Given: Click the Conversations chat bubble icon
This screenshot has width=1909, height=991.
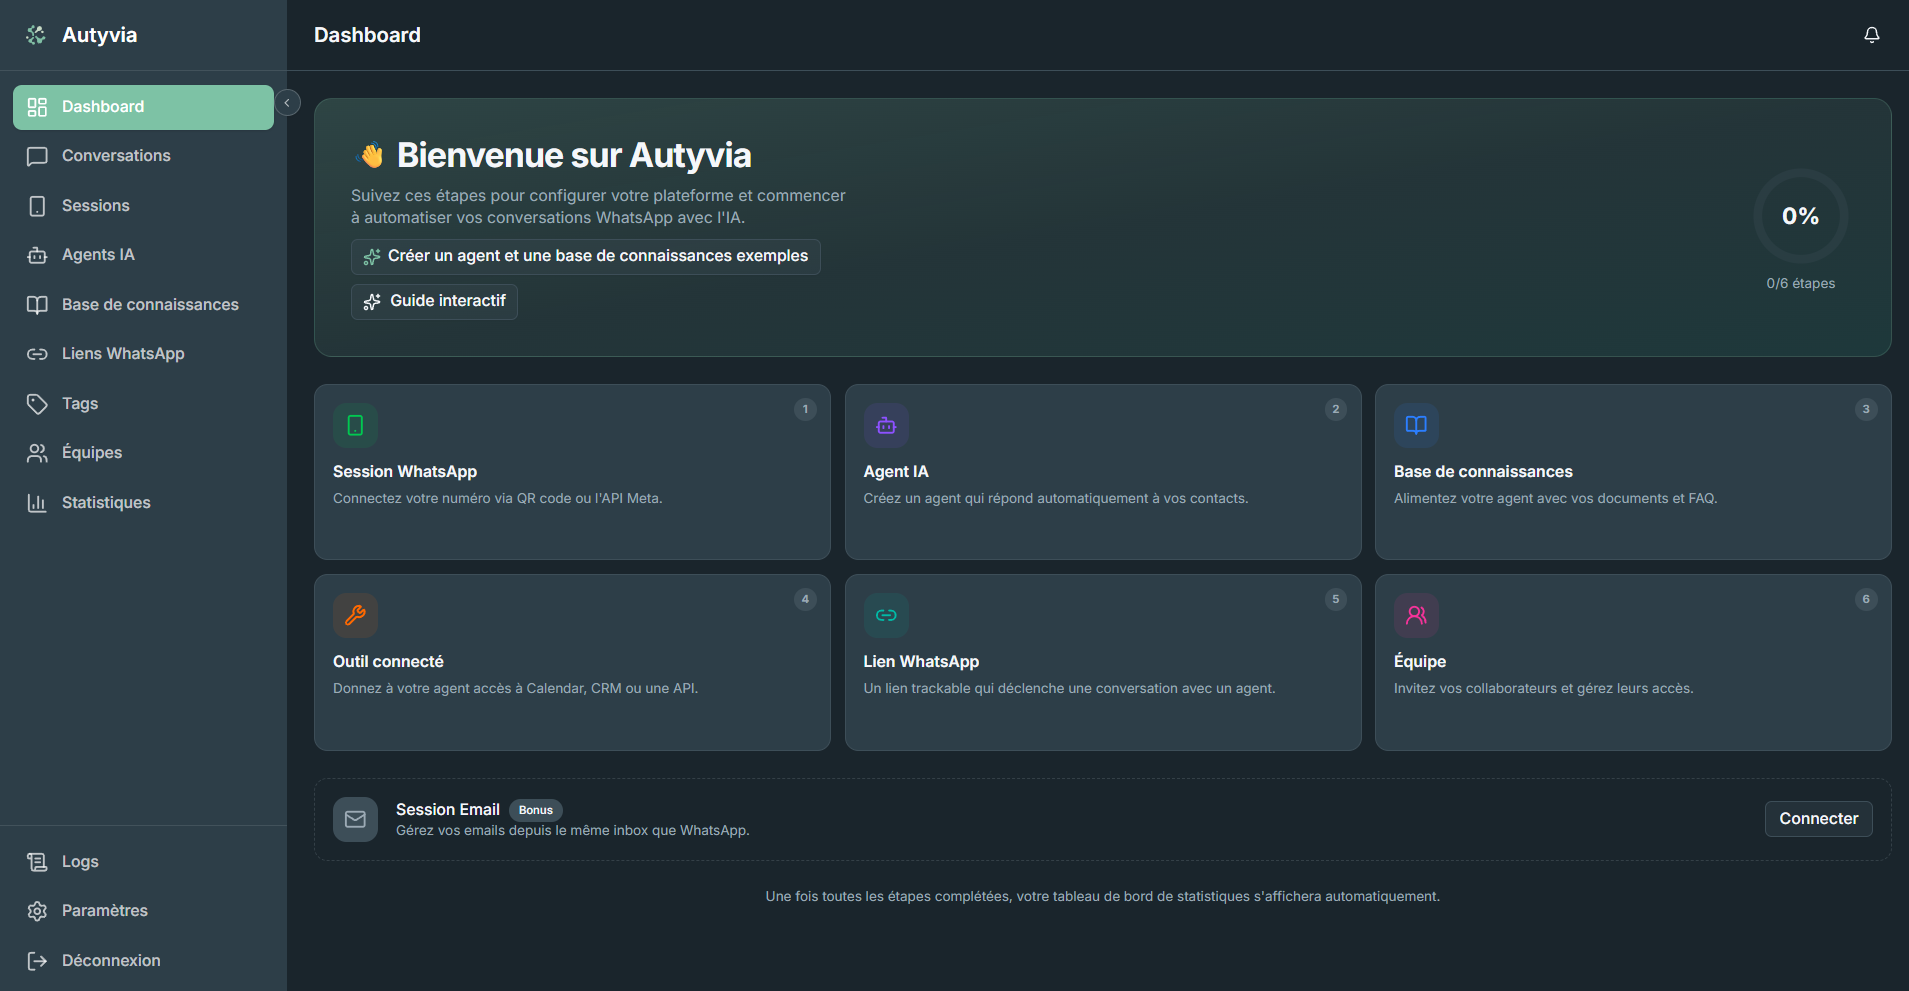Looking at the screenshot, I should [37, 156].
